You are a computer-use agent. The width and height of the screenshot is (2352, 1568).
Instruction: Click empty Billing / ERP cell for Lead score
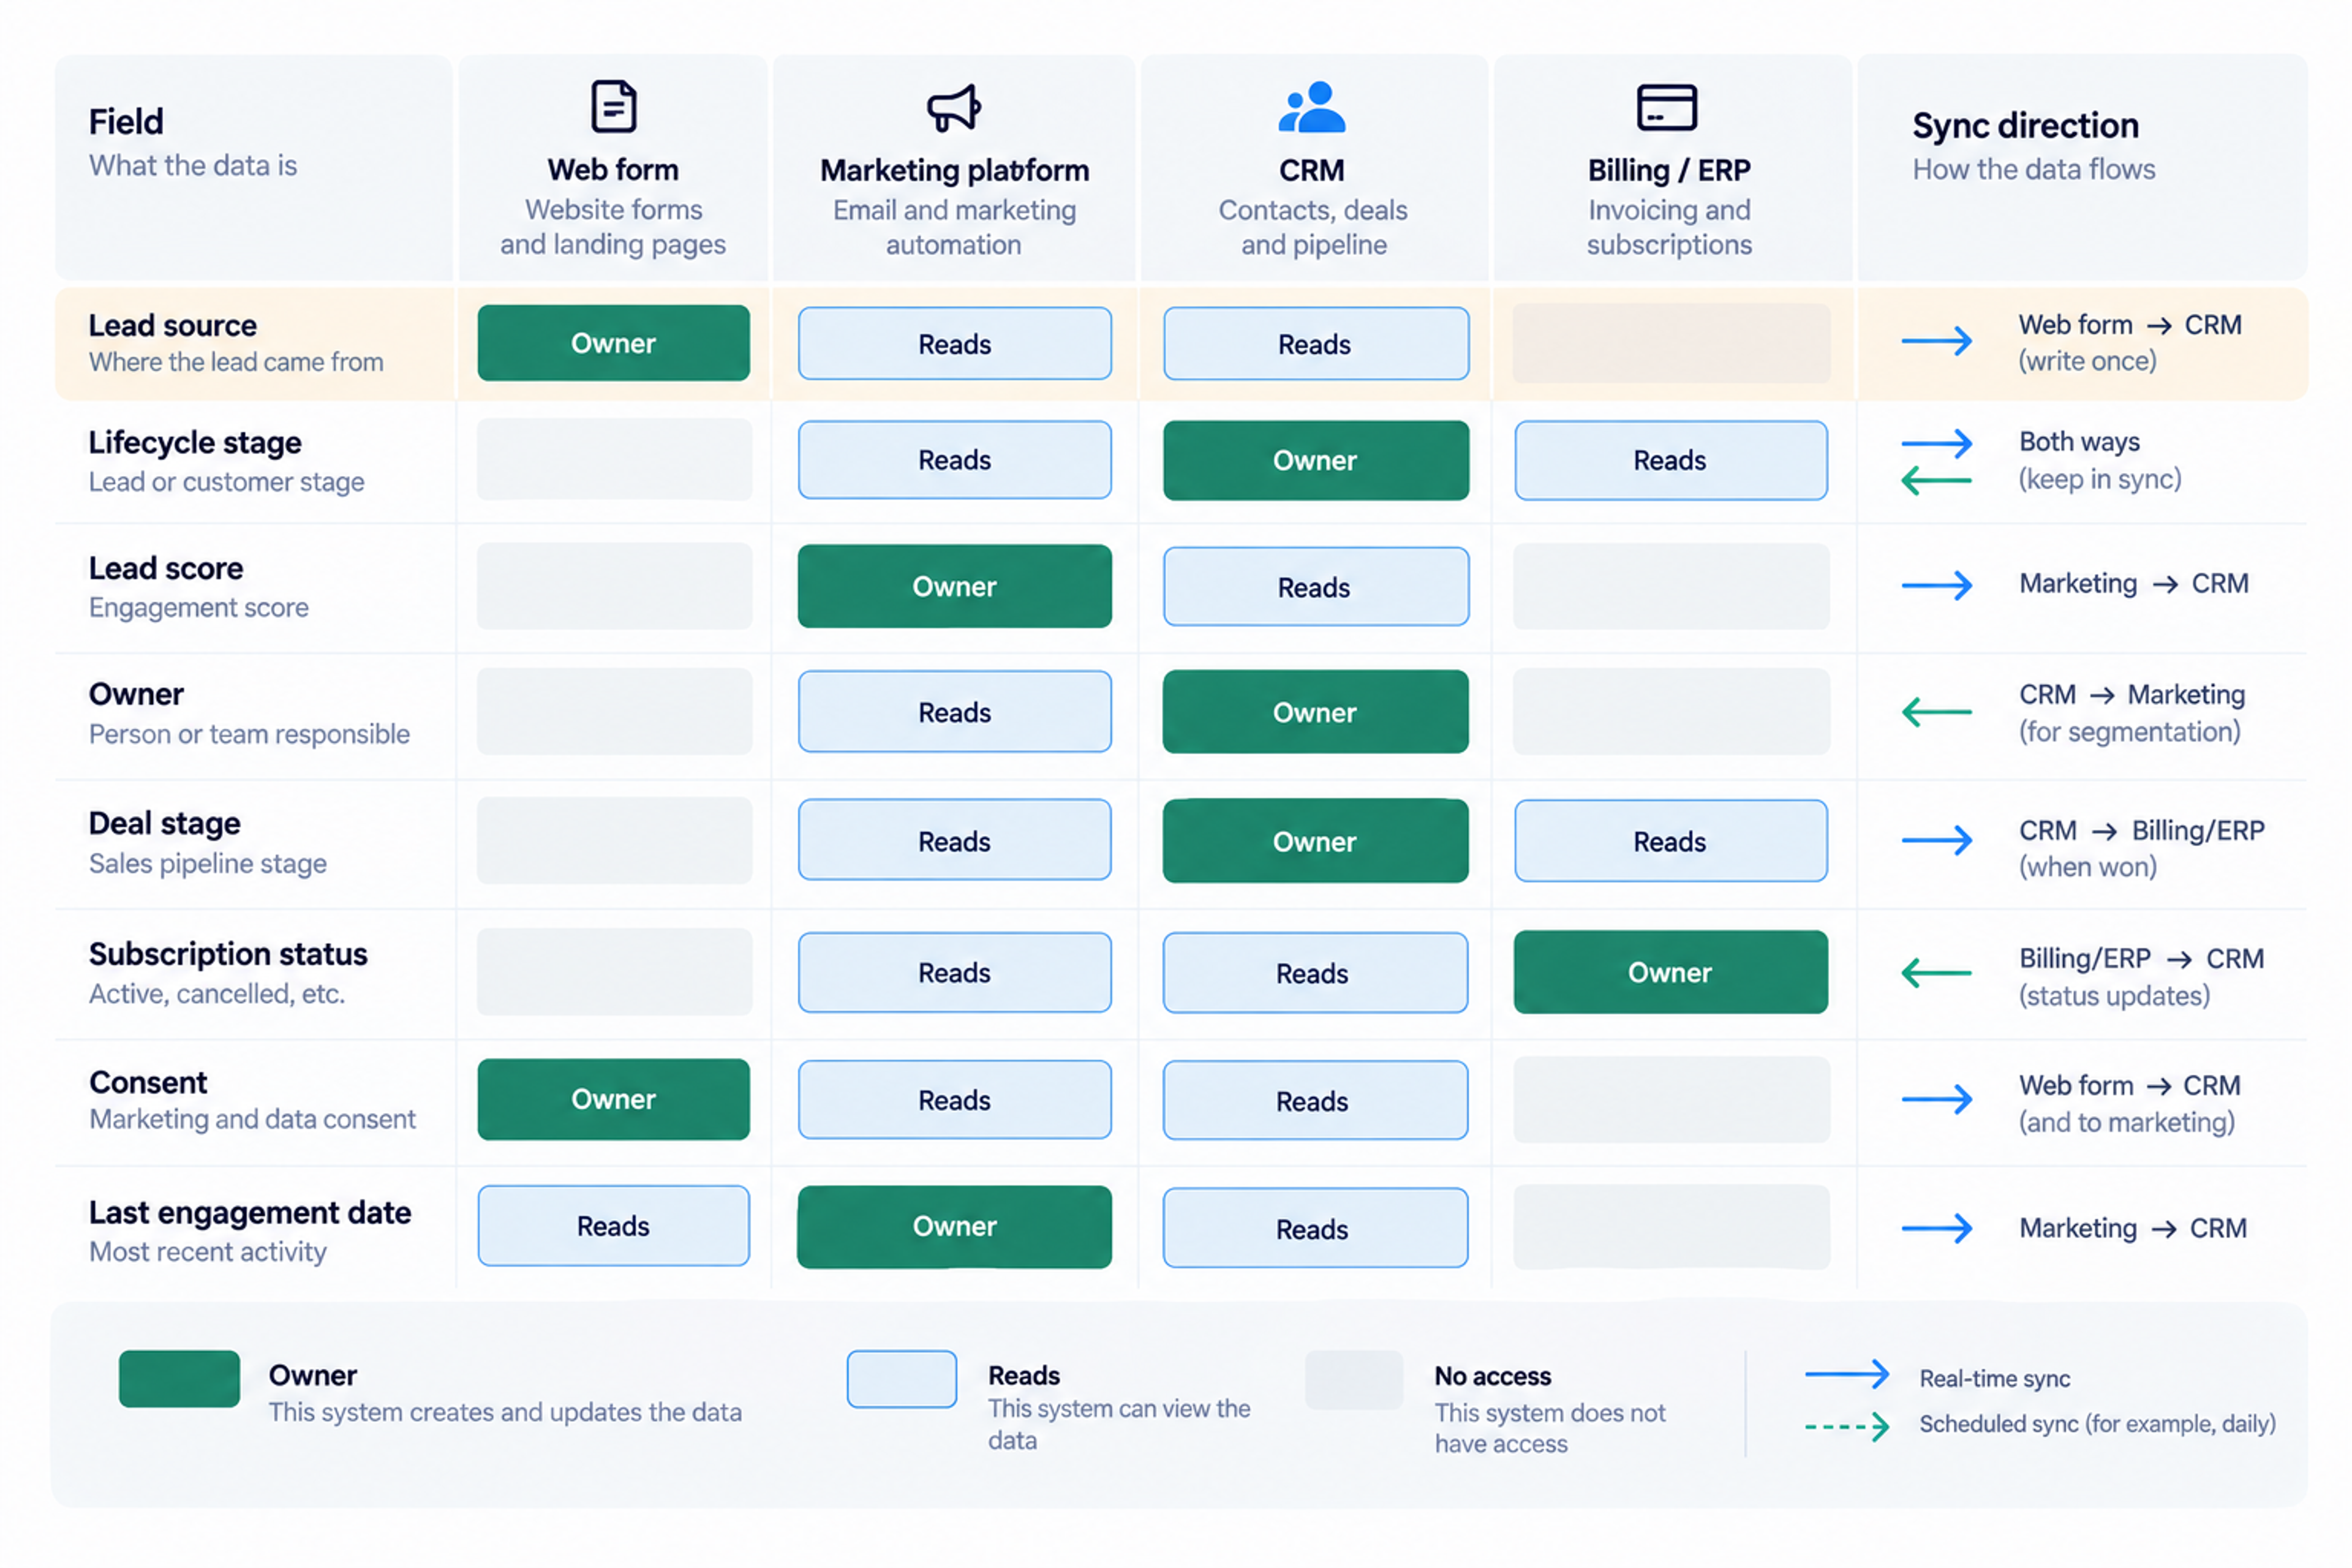pos(1670,587)
